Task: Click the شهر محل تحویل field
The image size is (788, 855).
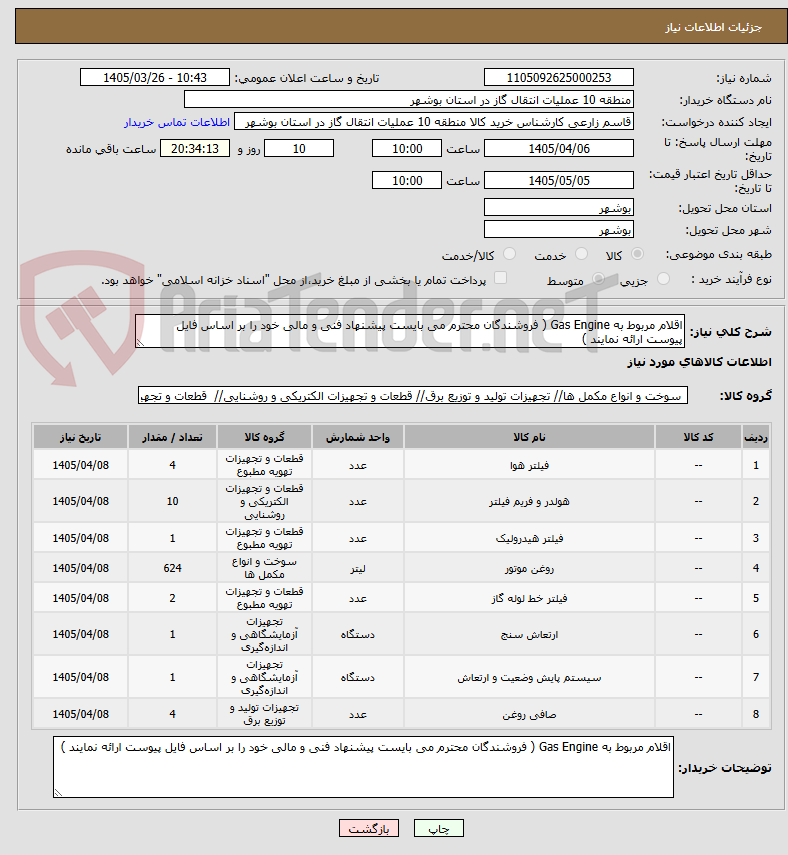Action: pyautogui.click(x=558, y=230)
